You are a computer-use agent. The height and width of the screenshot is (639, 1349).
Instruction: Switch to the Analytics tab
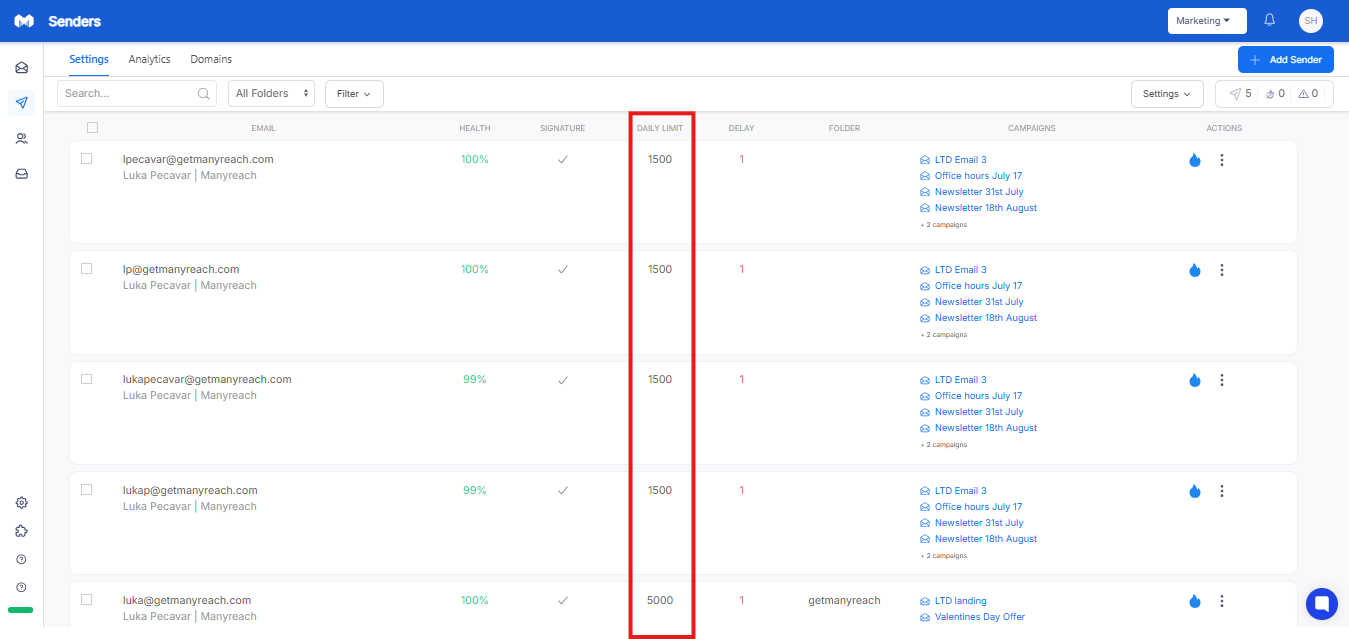[149, 59]
